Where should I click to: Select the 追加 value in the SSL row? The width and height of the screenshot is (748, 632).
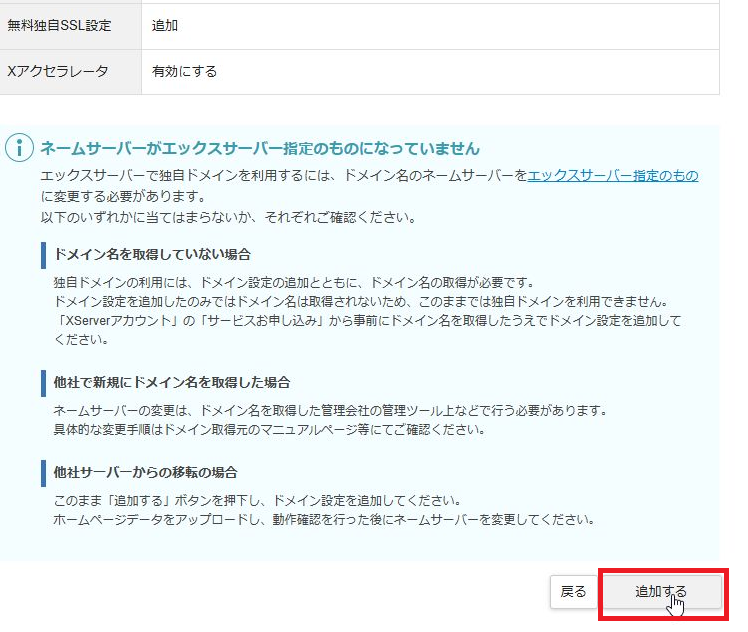[x=165, y=25]
